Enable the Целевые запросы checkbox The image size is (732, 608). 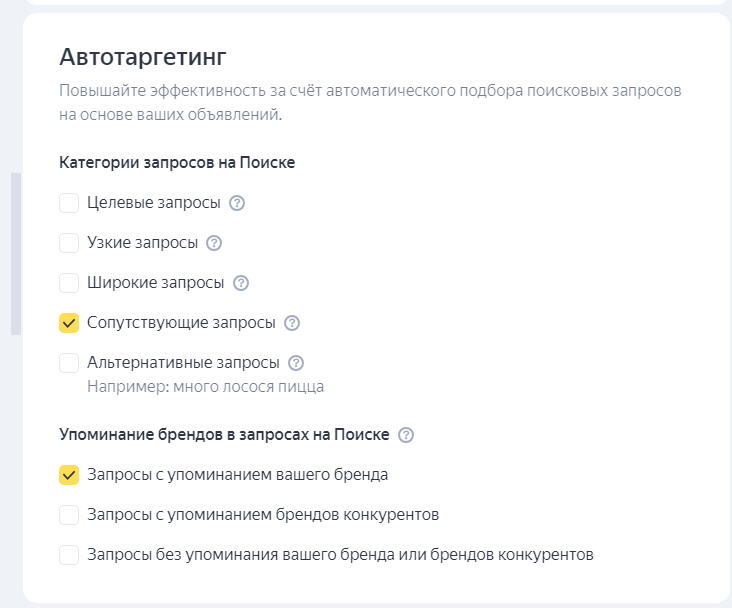[69, 203]
